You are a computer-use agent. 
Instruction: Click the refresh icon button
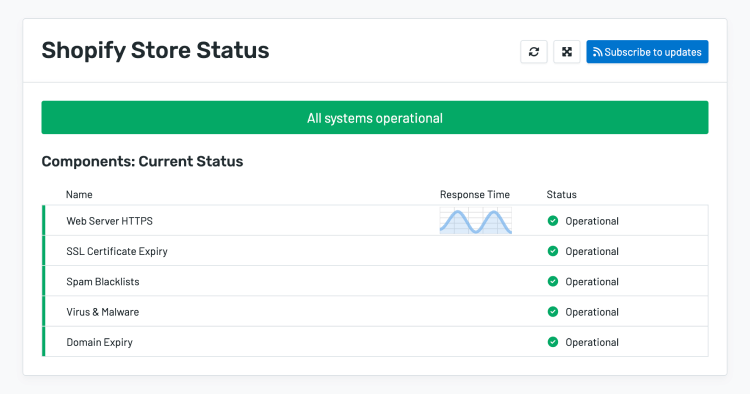534,52
